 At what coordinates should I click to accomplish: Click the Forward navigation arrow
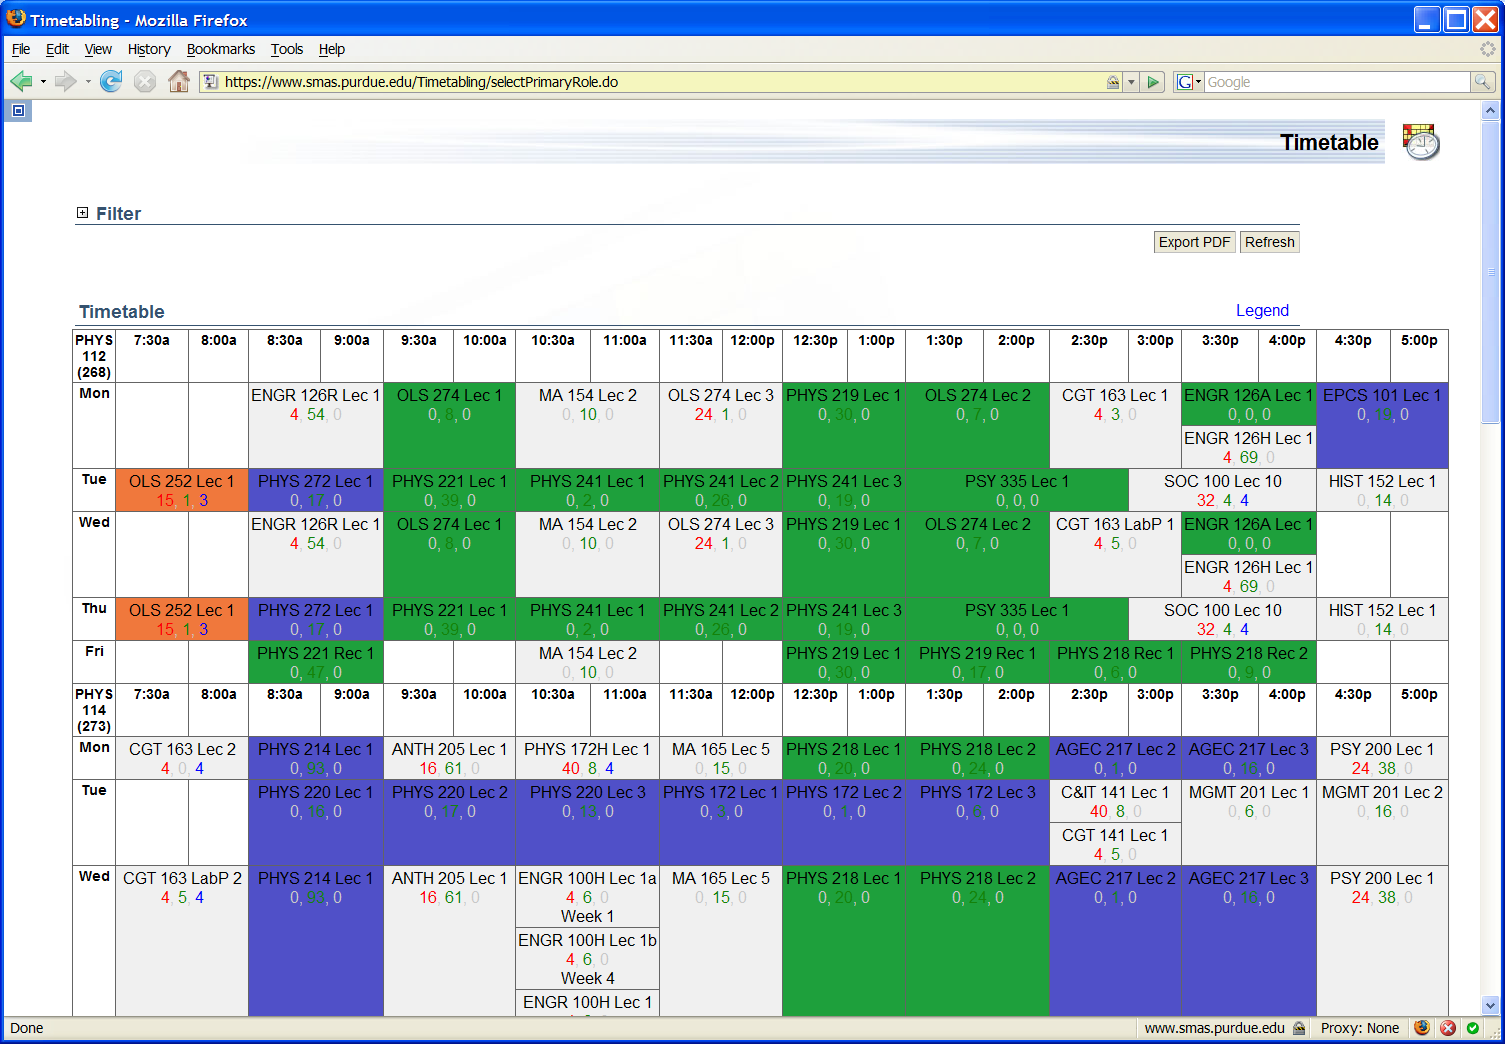pos(66,82)
